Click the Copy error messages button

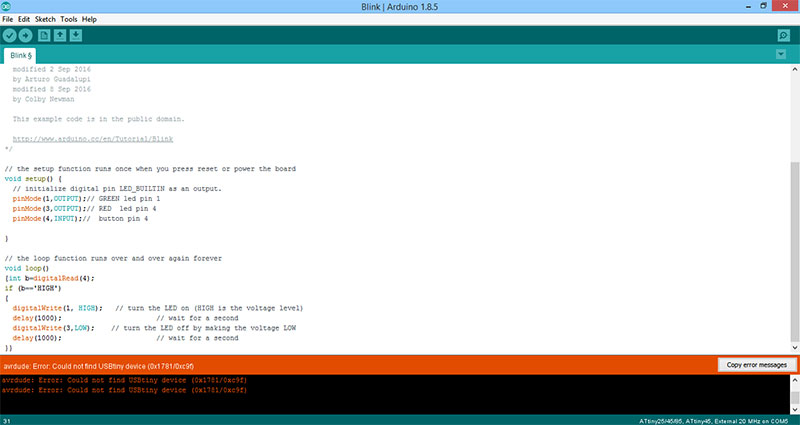click(757, 365)
